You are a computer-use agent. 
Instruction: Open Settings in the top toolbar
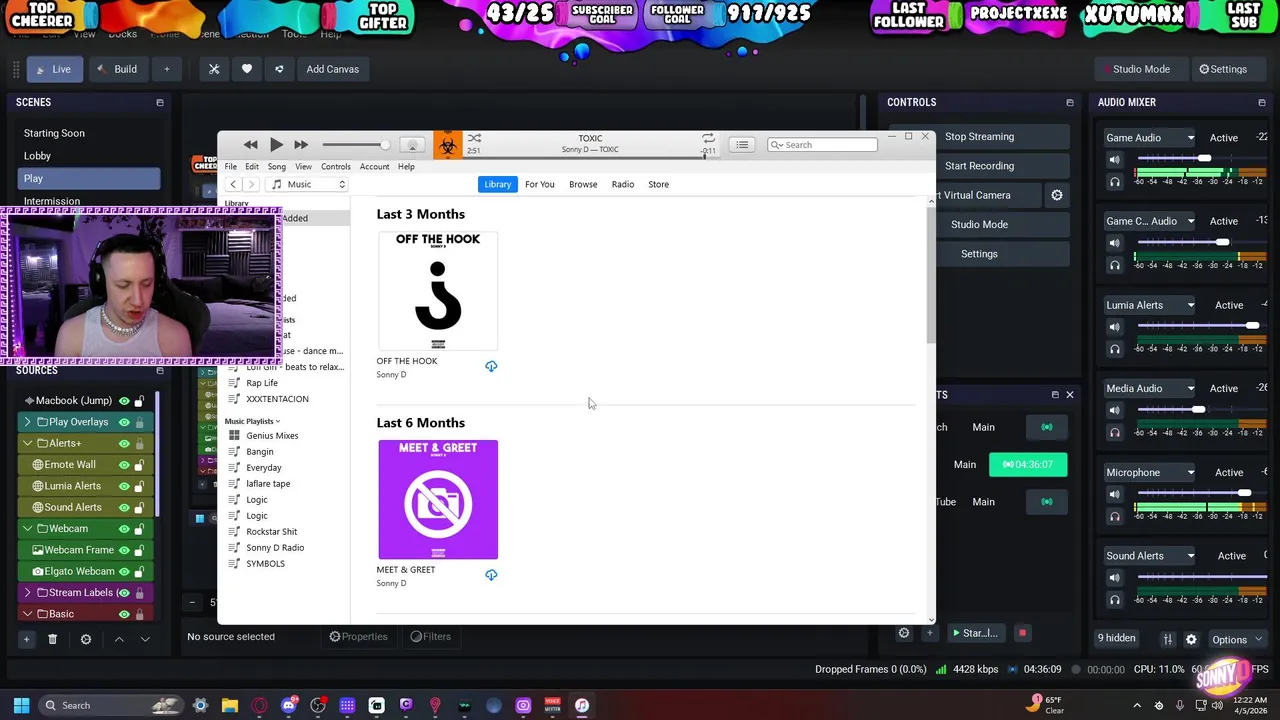coord(1223,69)
